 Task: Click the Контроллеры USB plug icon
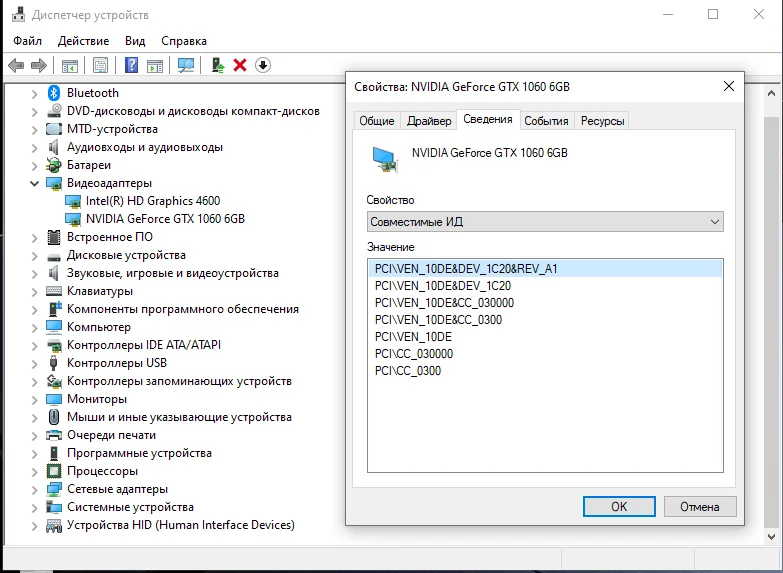click(54, 363)
